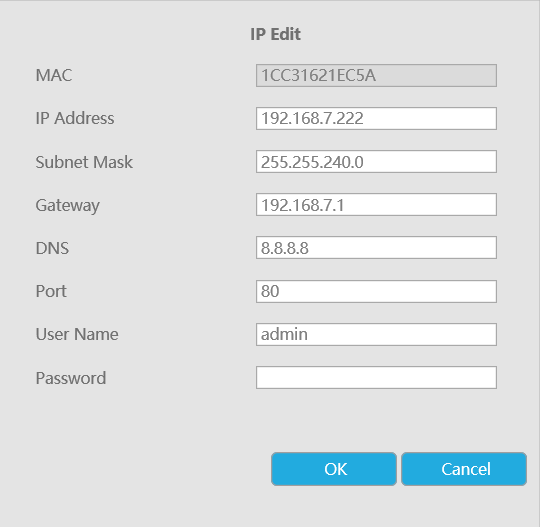Image resolution: width=540 pixels, height=527 pixels.
Task: Activate the Port input field
Action: click(x=376, y=291)
